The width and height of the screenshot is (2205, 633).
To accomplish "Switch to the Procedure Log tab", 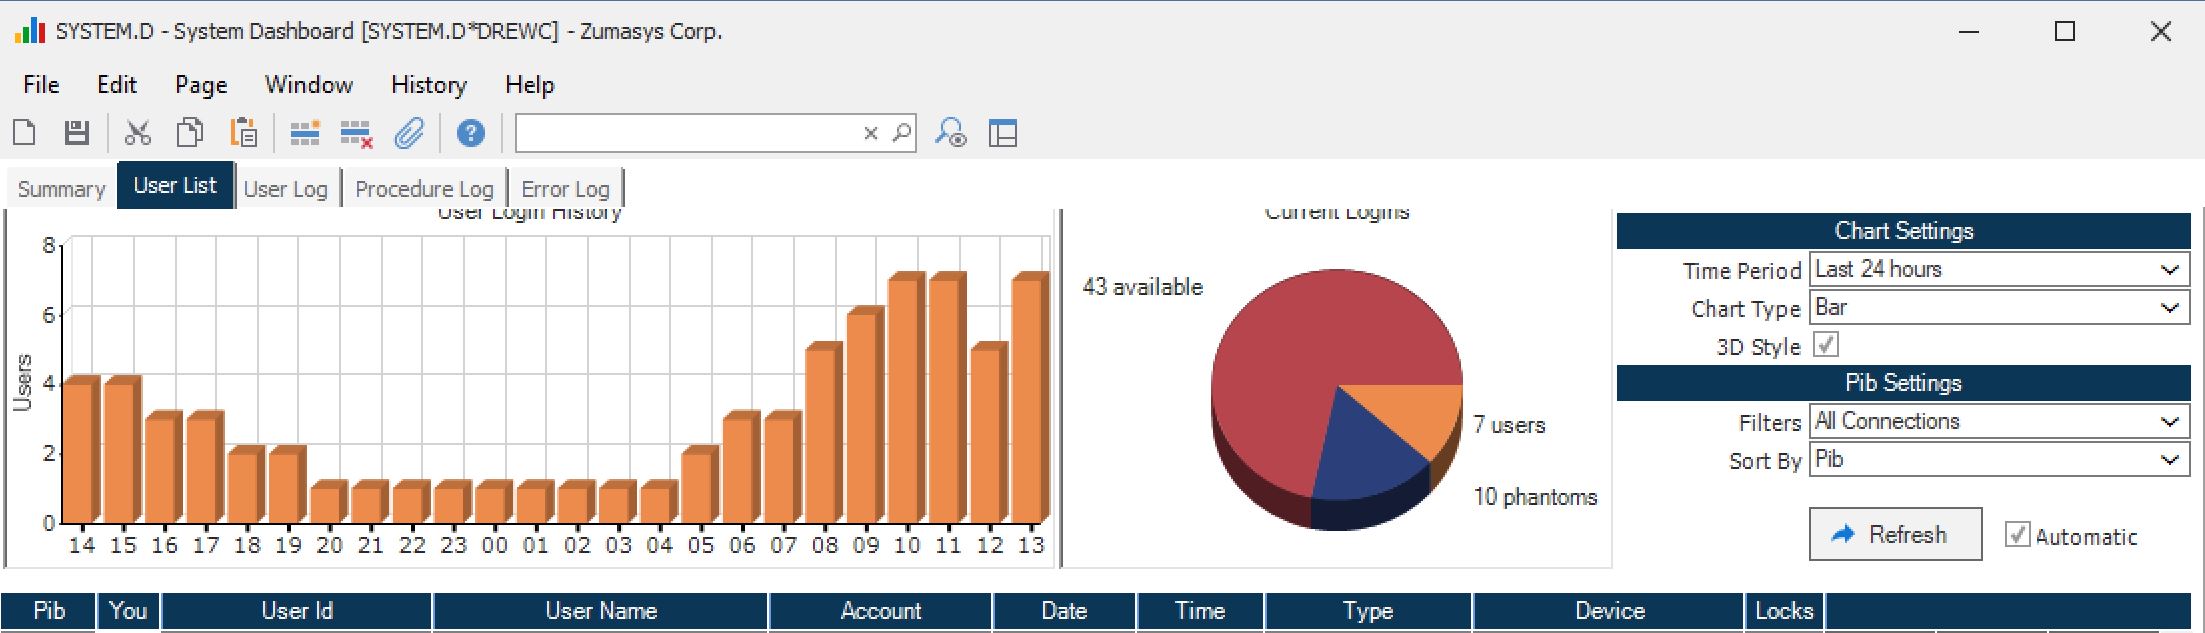I will (424, 189).
